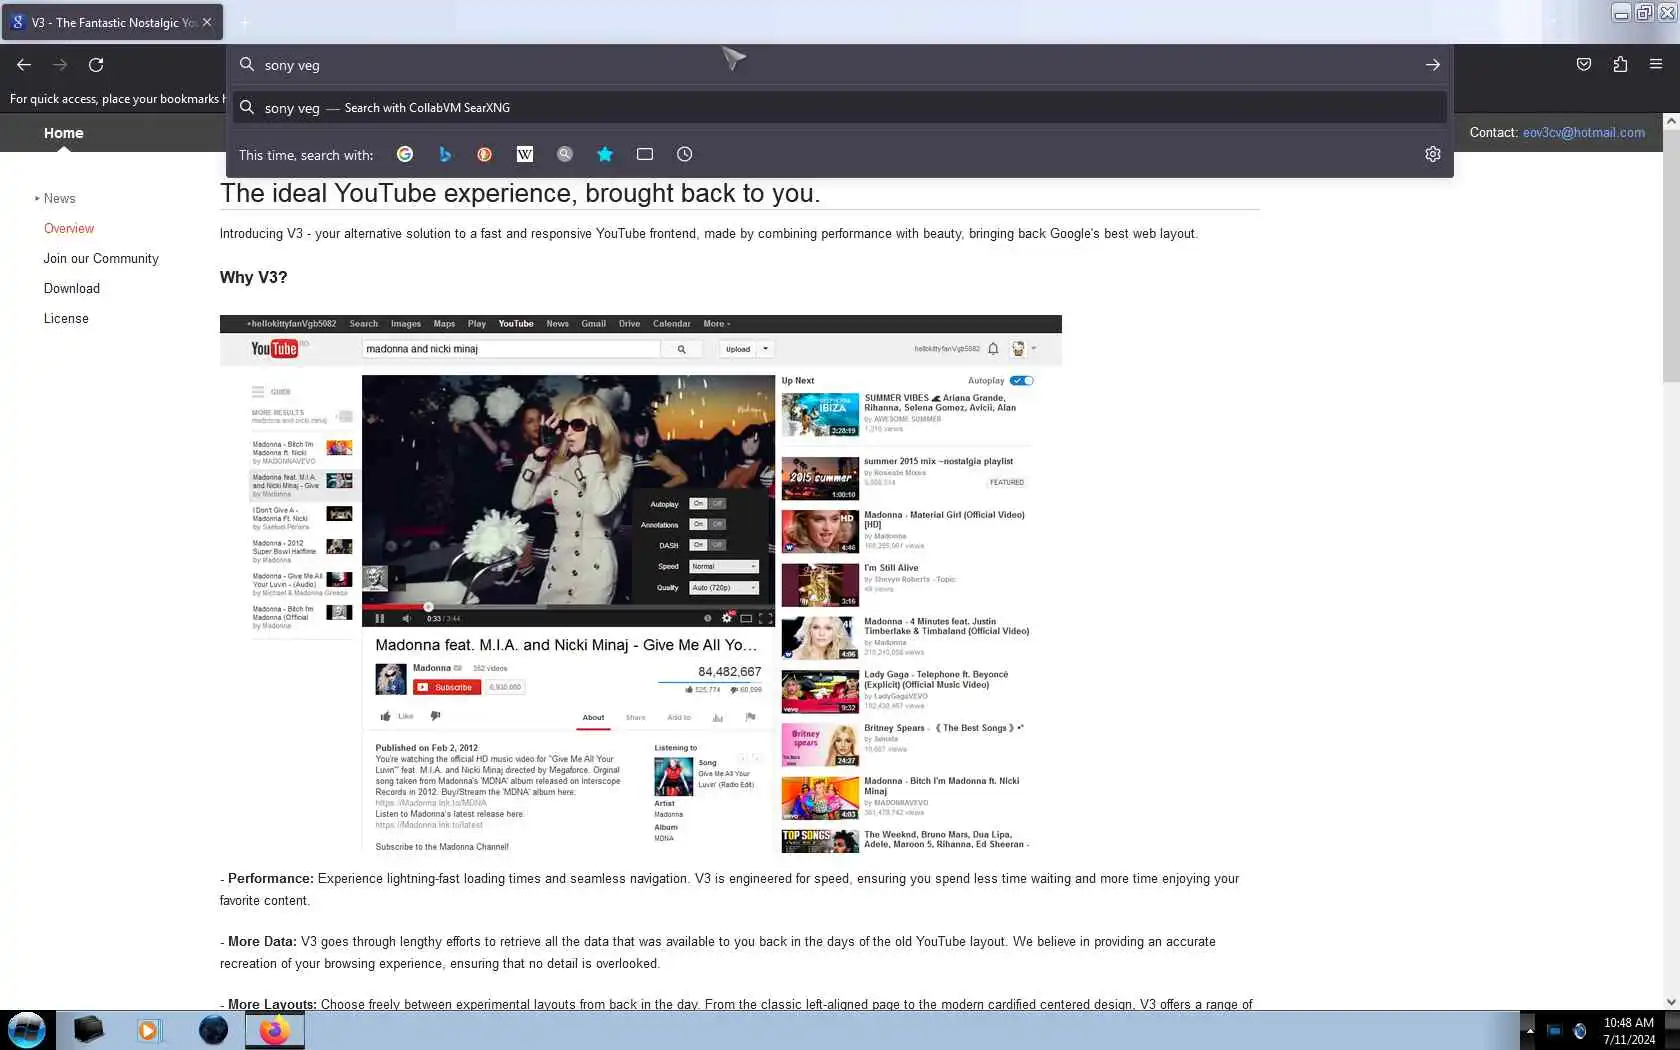Search this time with Google
Image resolution: width=1680 pixels, height=1050 pixels.
[405, 154]
